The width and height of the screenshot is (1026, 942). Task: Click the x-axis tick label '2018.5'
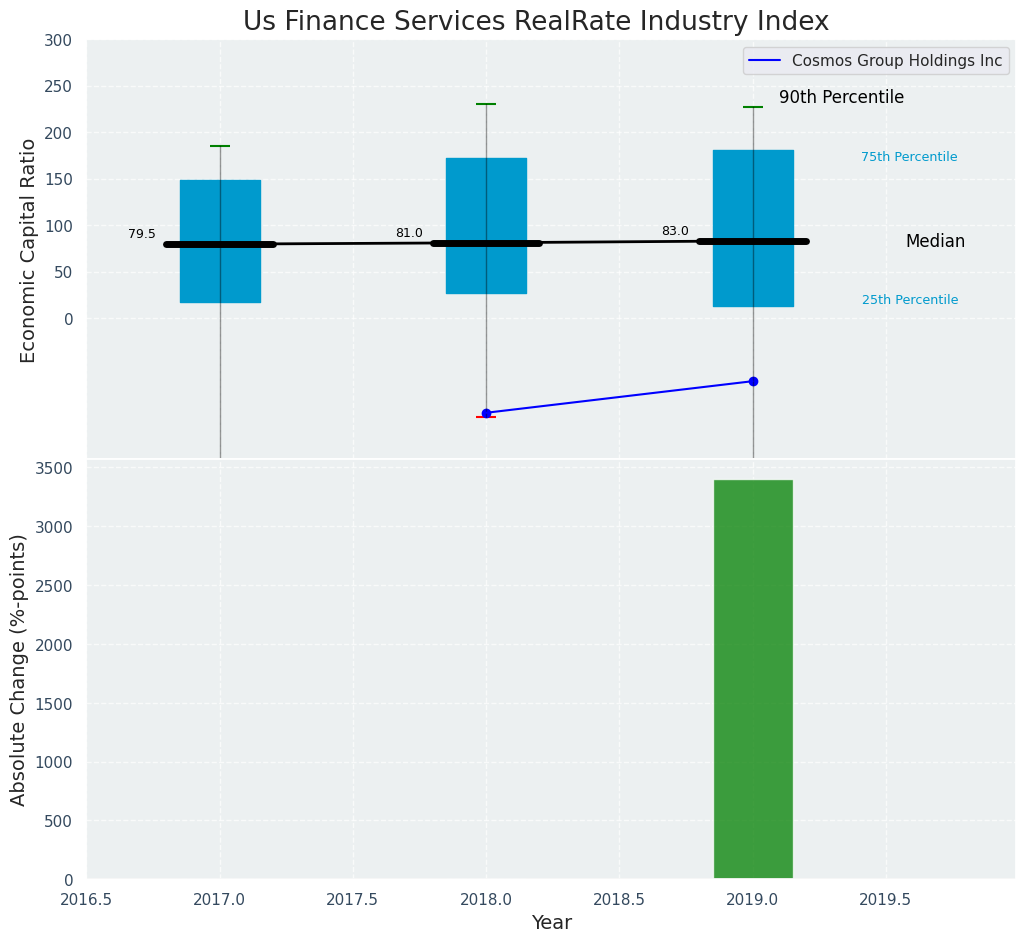pos(620,899)
